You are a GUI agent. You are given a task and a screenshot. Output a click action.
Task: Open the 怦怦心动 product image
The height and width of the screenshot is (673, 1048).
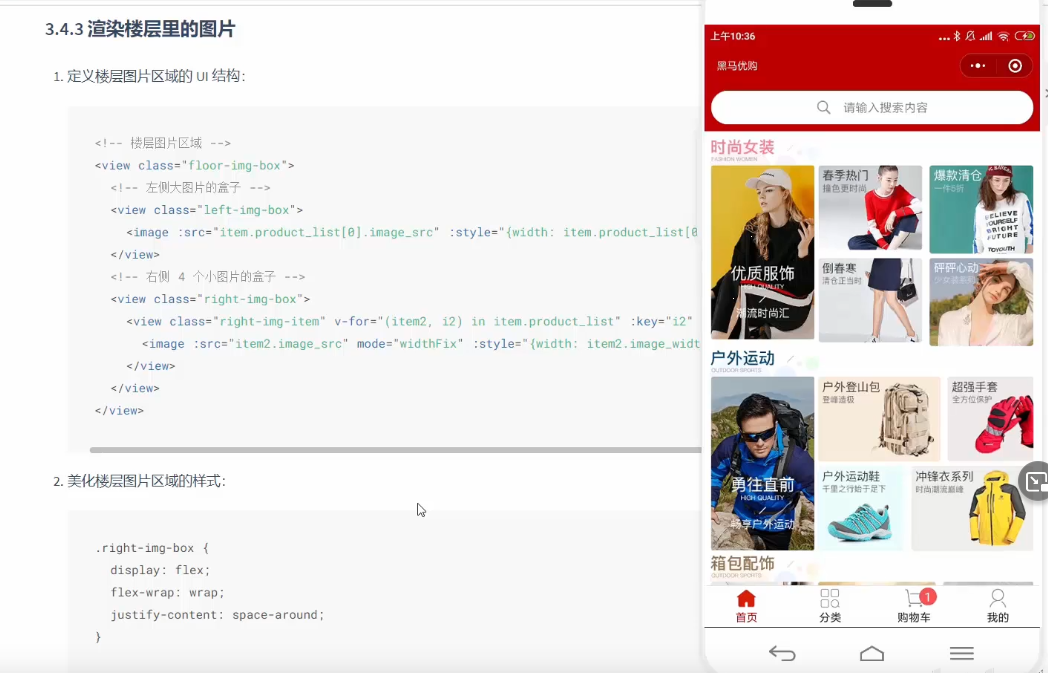981,302
